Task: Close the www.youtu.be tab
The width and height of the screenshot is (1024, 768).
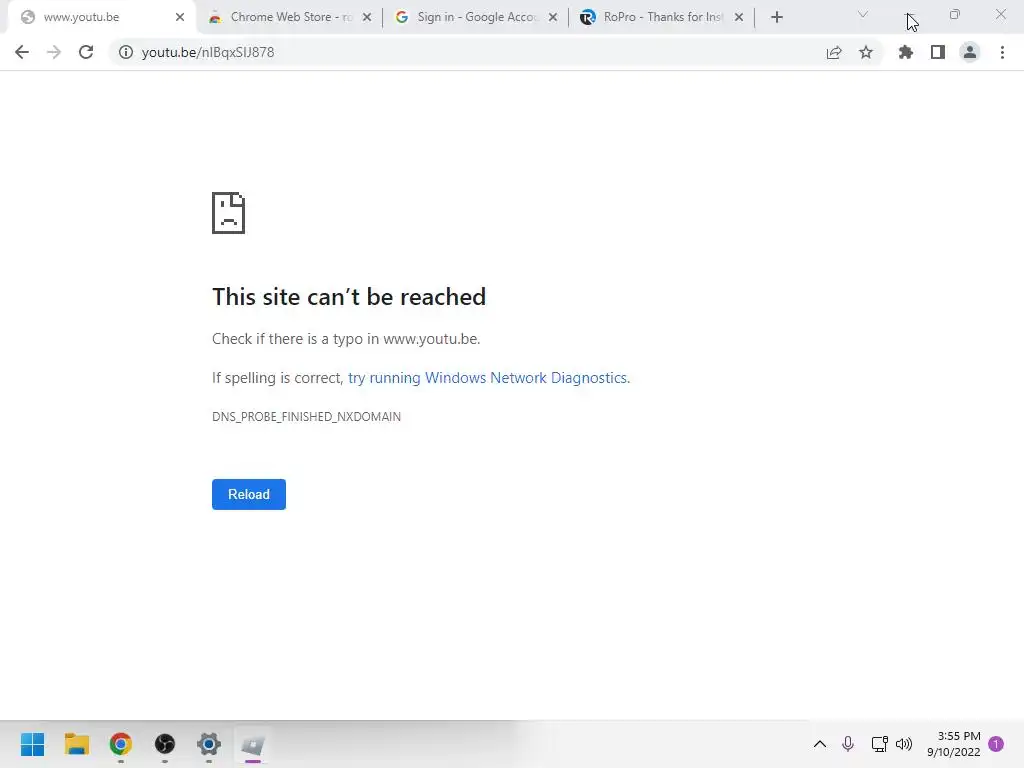Action: pos(180,18)
